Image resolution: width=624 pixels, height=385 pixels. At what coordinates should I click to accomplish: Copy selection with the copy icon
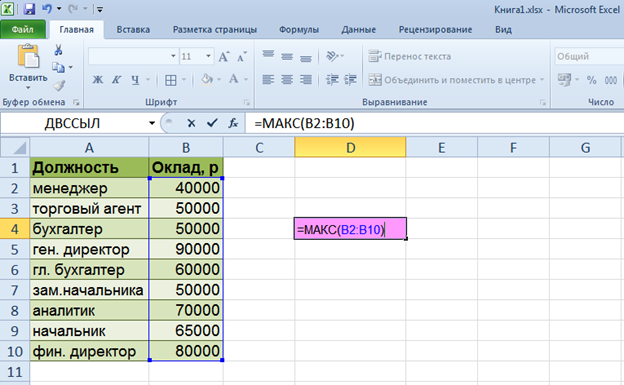coord(58,68)
